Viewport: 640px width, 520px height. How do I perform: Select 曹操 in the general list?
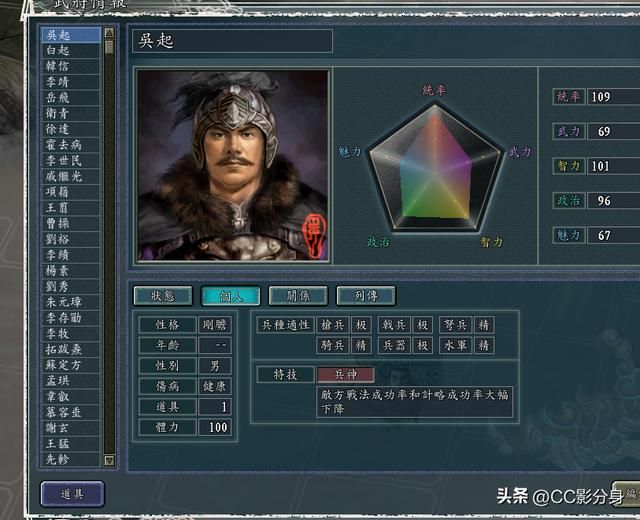[x=71, y=224]
